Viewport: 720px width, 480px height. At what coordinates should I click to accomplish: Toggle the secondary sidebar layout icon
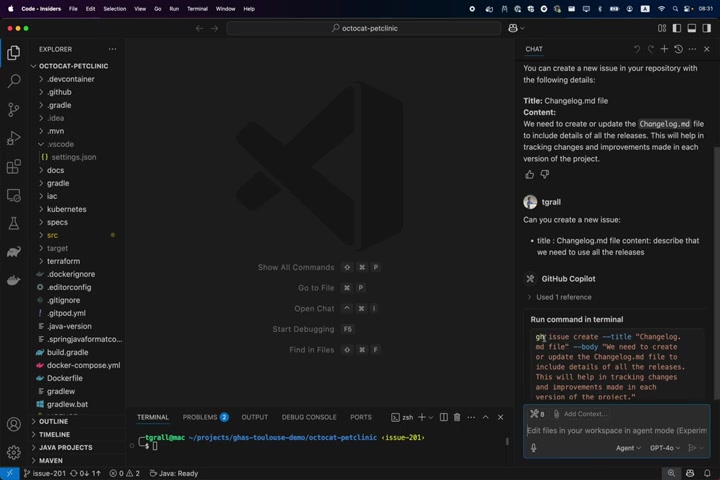[707, 28]
